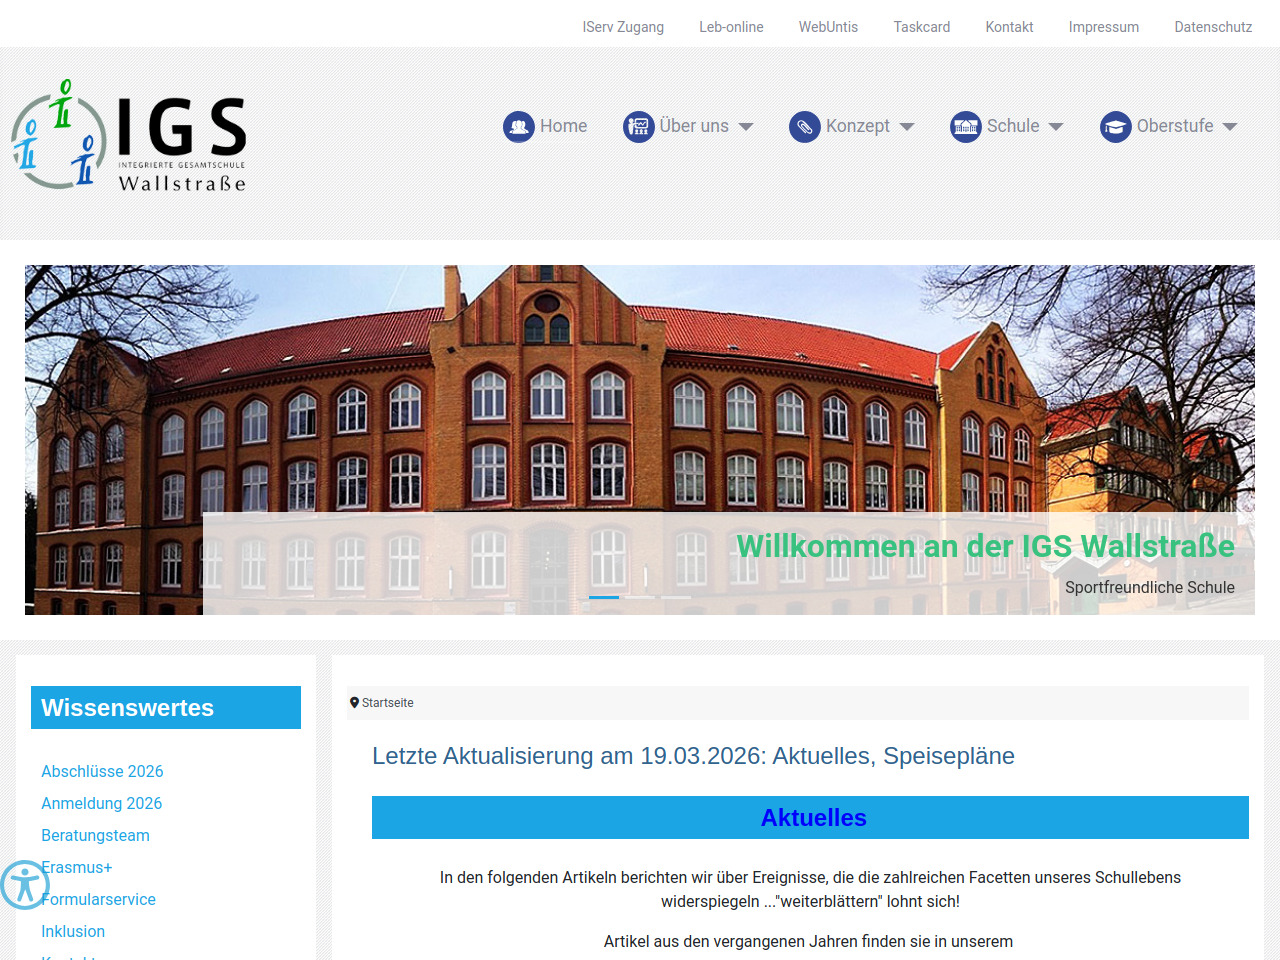Click the school building banner image

[640, 400]
